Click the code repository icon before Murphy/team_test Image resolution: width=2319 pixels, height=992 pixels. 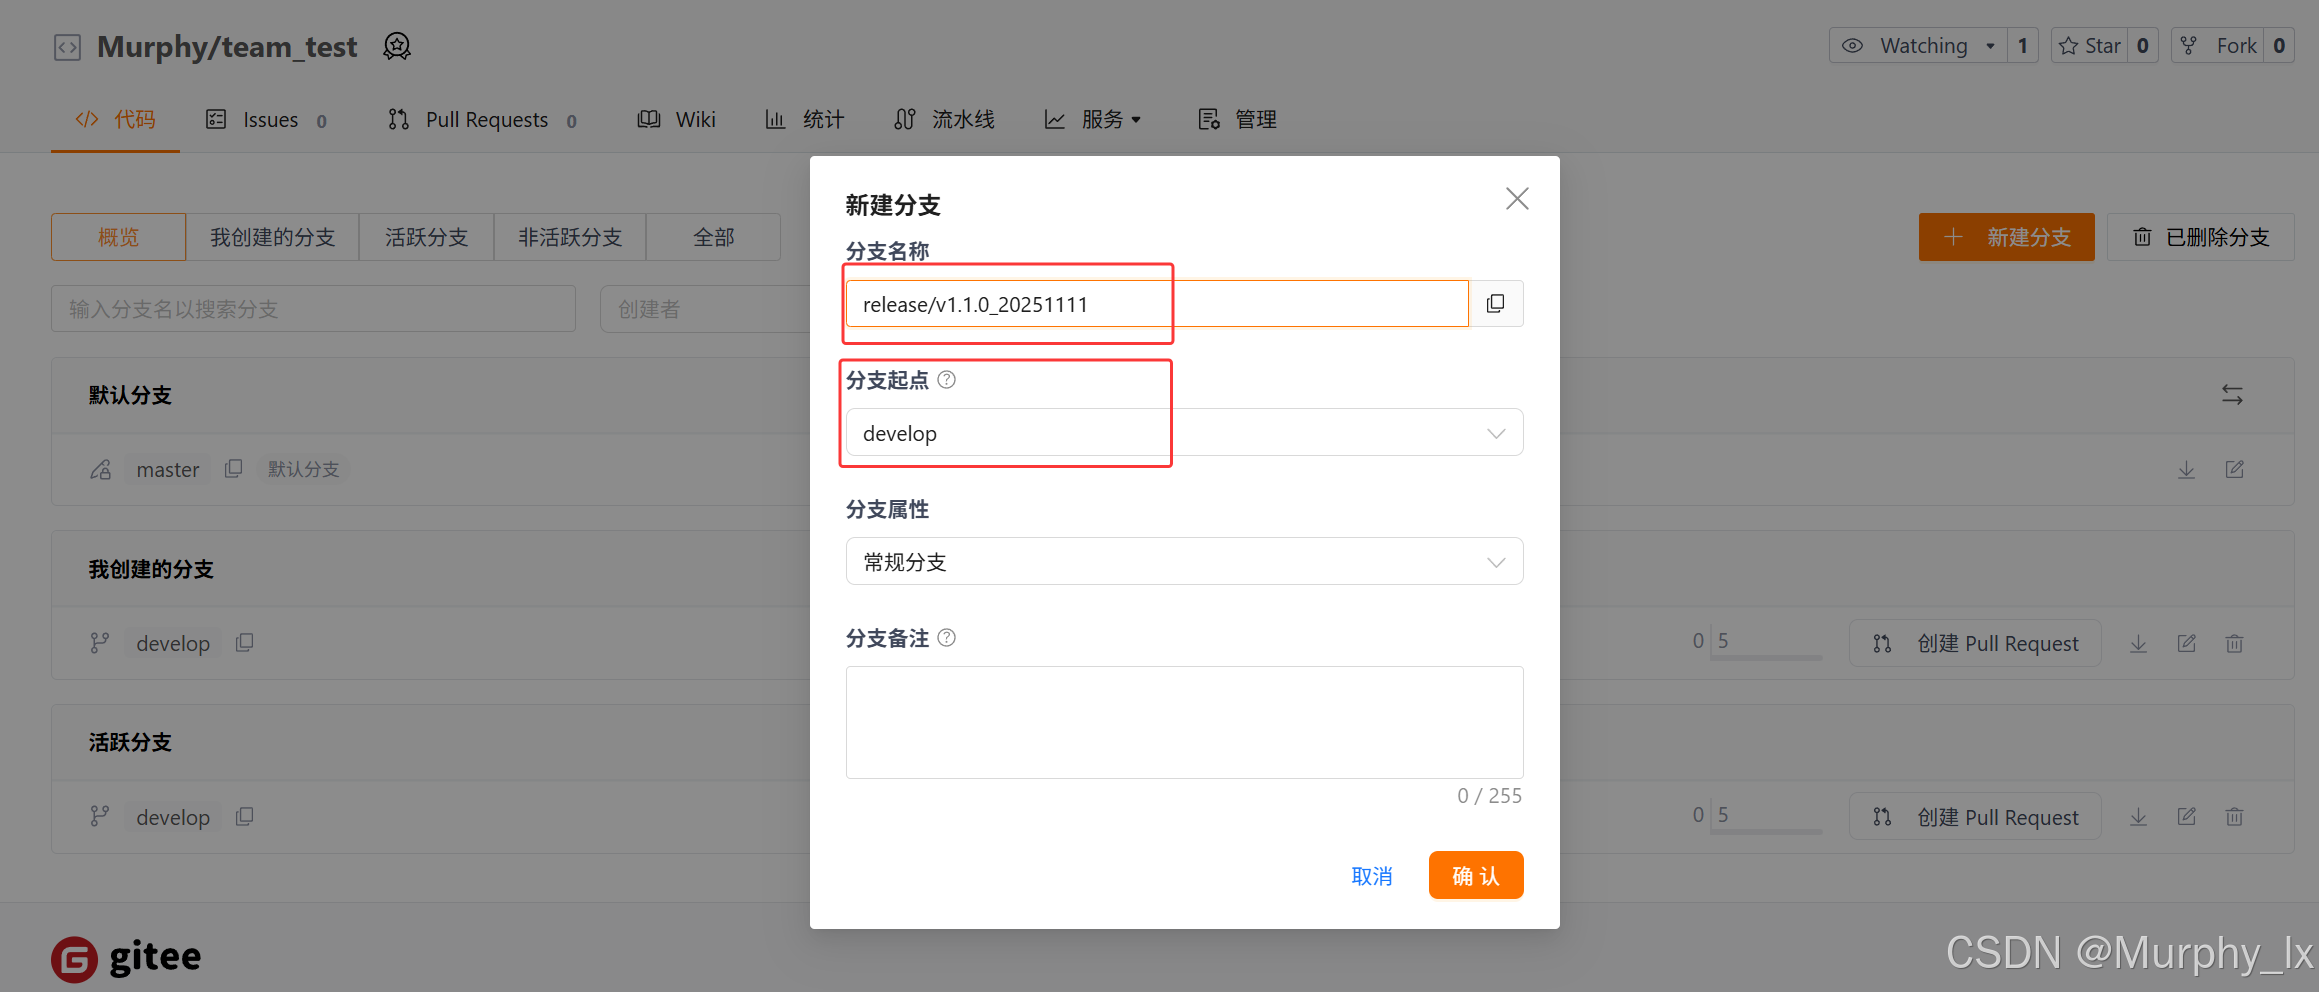[67, 47]
